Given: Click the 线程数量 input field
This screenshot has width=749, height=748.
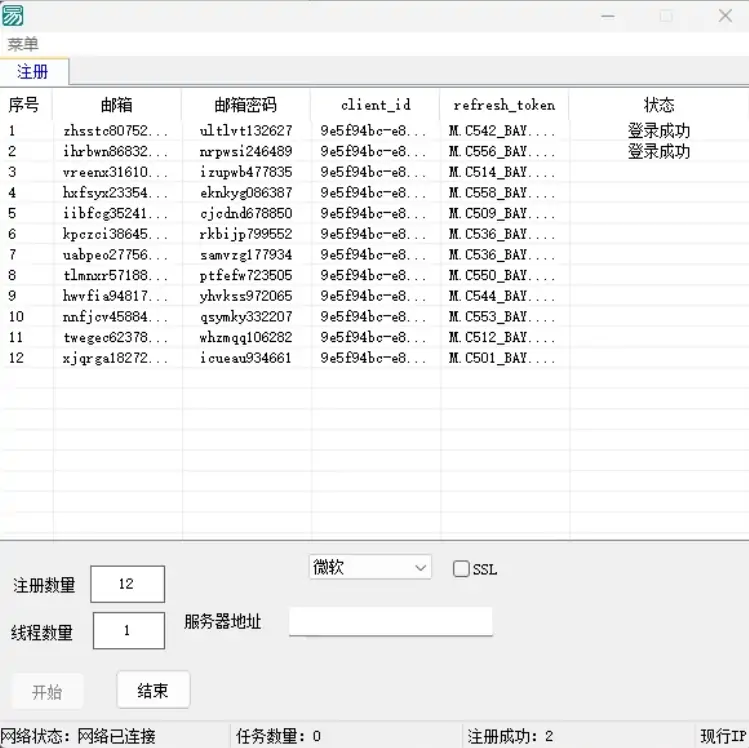Looking at the screenshot, I should click(x=128, y=630).
